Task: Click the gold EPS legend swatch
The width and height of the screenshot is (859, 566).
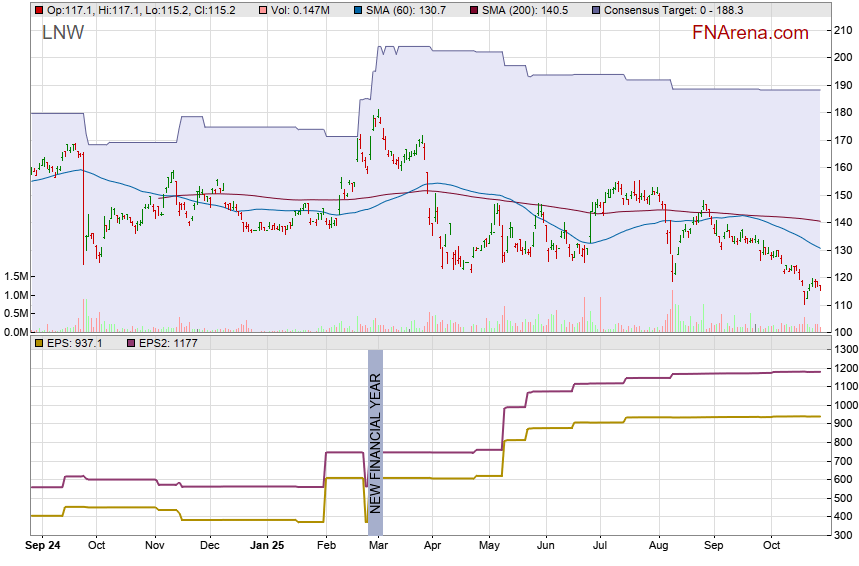Action: pos(38,343)
